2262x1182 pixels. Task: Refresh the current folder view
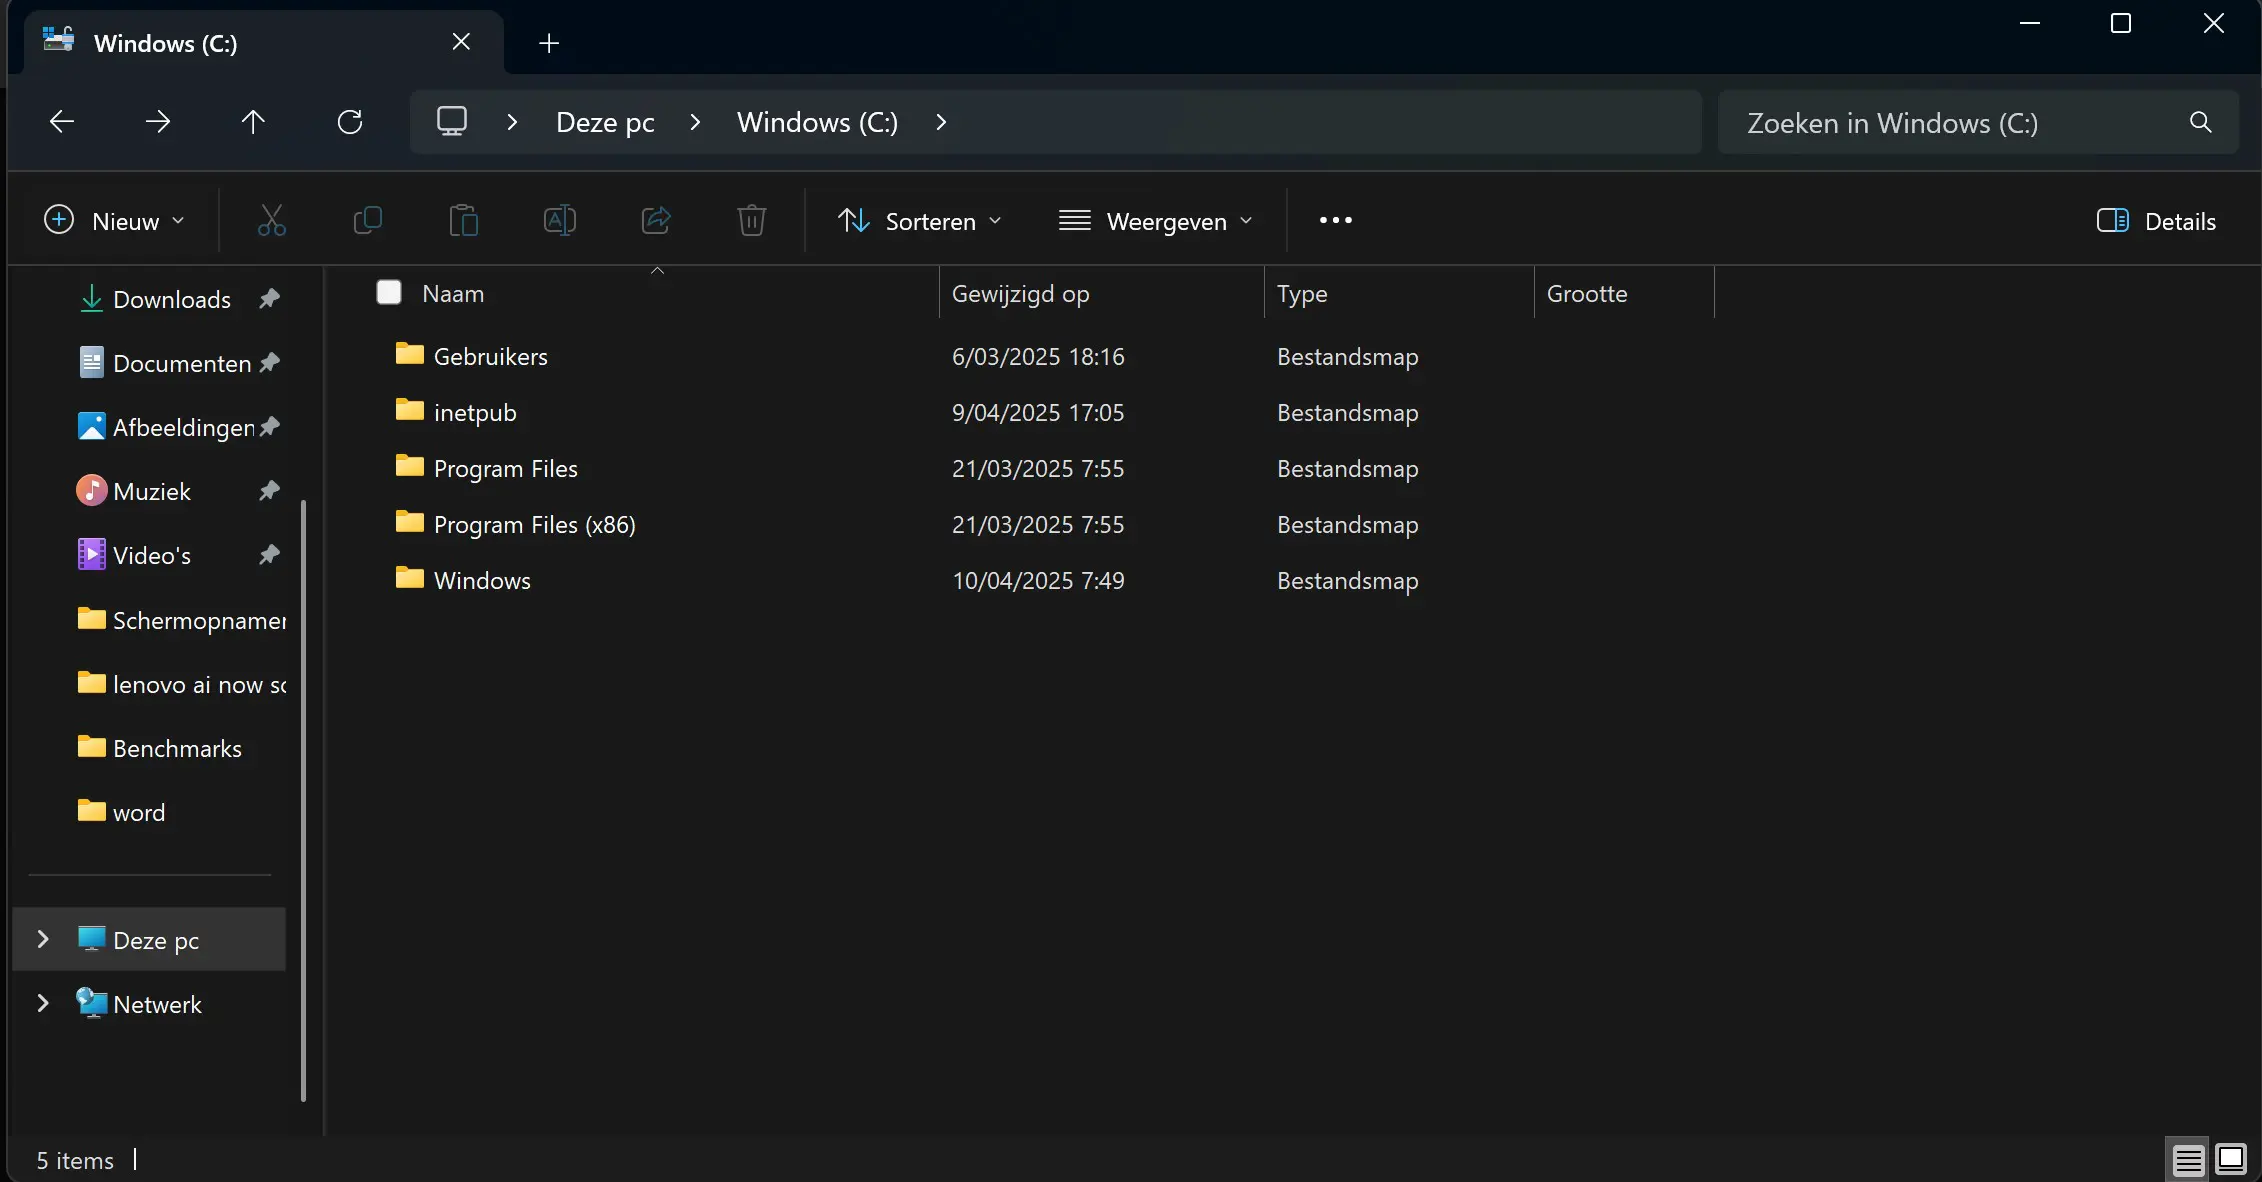(349, 122)
